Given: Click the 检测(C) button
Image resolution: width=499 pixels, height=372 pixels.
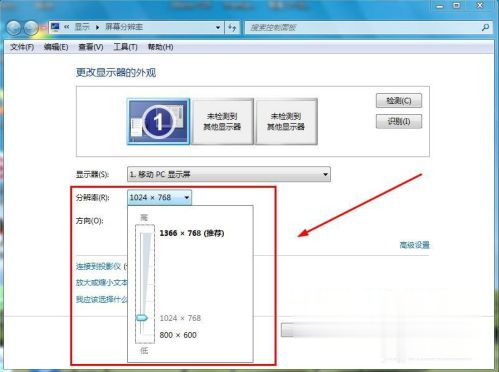Looking at the screenshot, I should [x=399, y=101].
